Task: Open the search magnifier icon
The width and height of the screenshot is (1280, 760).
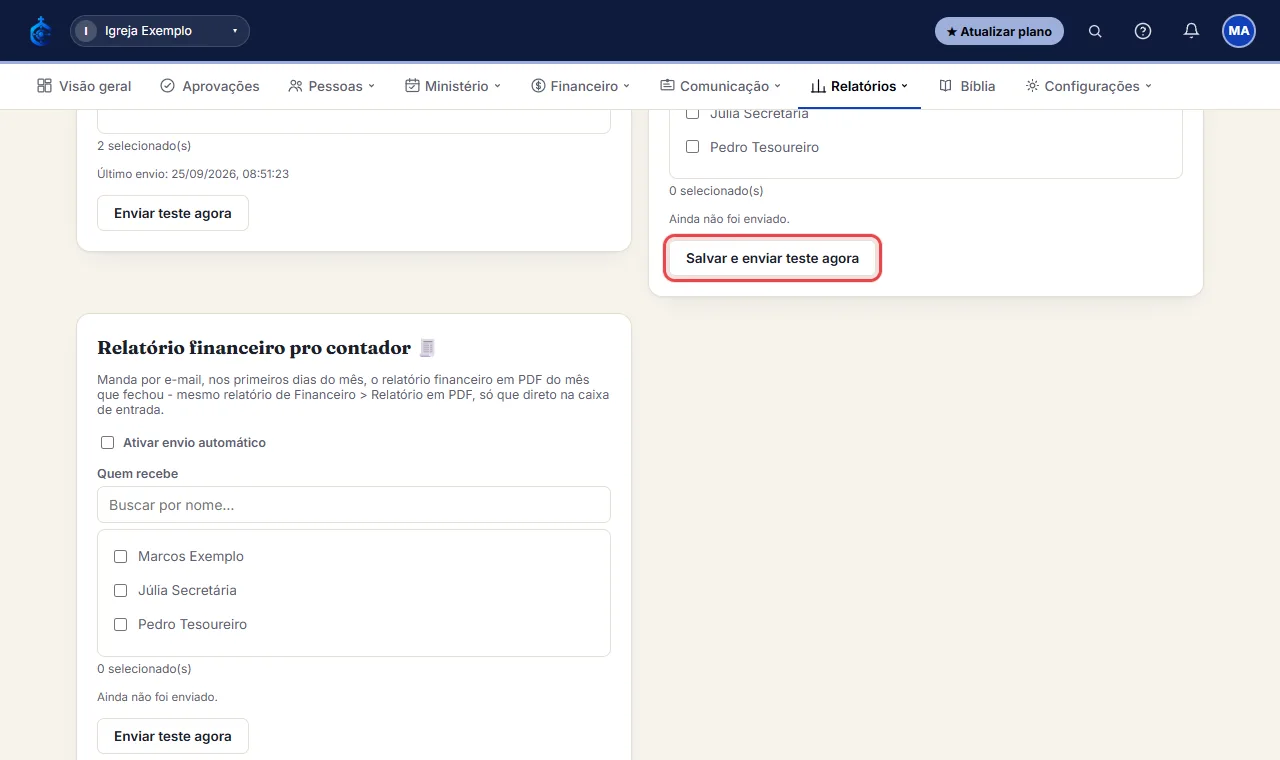Action: pos(1095,31)
